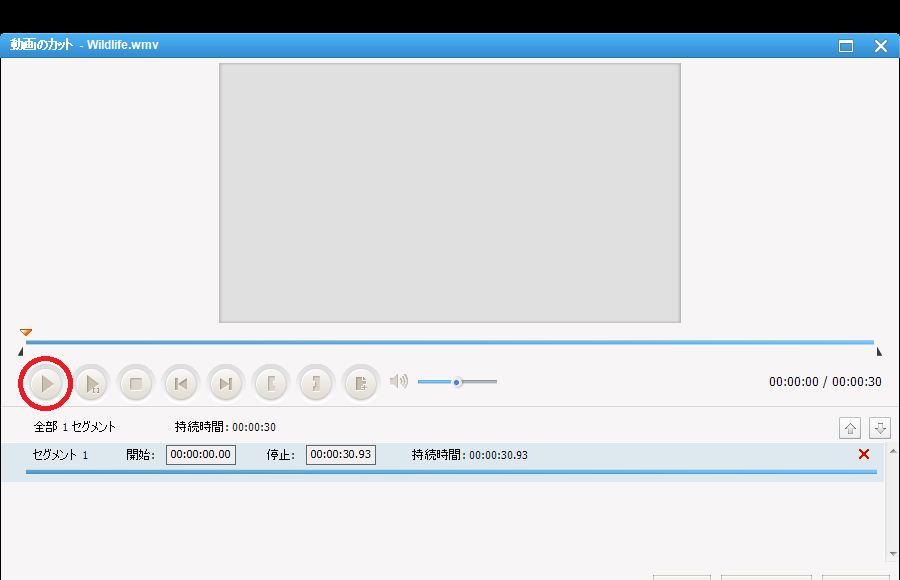Click the time display 00:00:00 / 00:00:30

pos(825,382)
